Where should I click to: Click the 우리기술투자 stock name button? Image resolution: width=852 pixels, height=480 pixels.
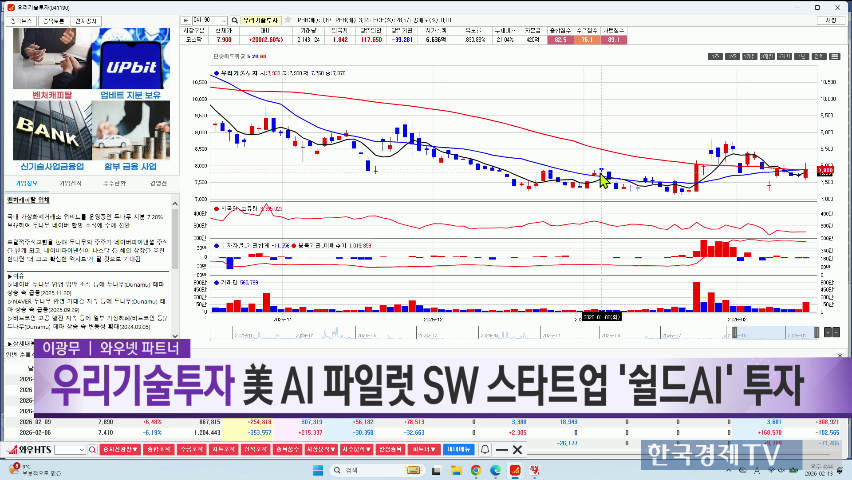point(262,19)
